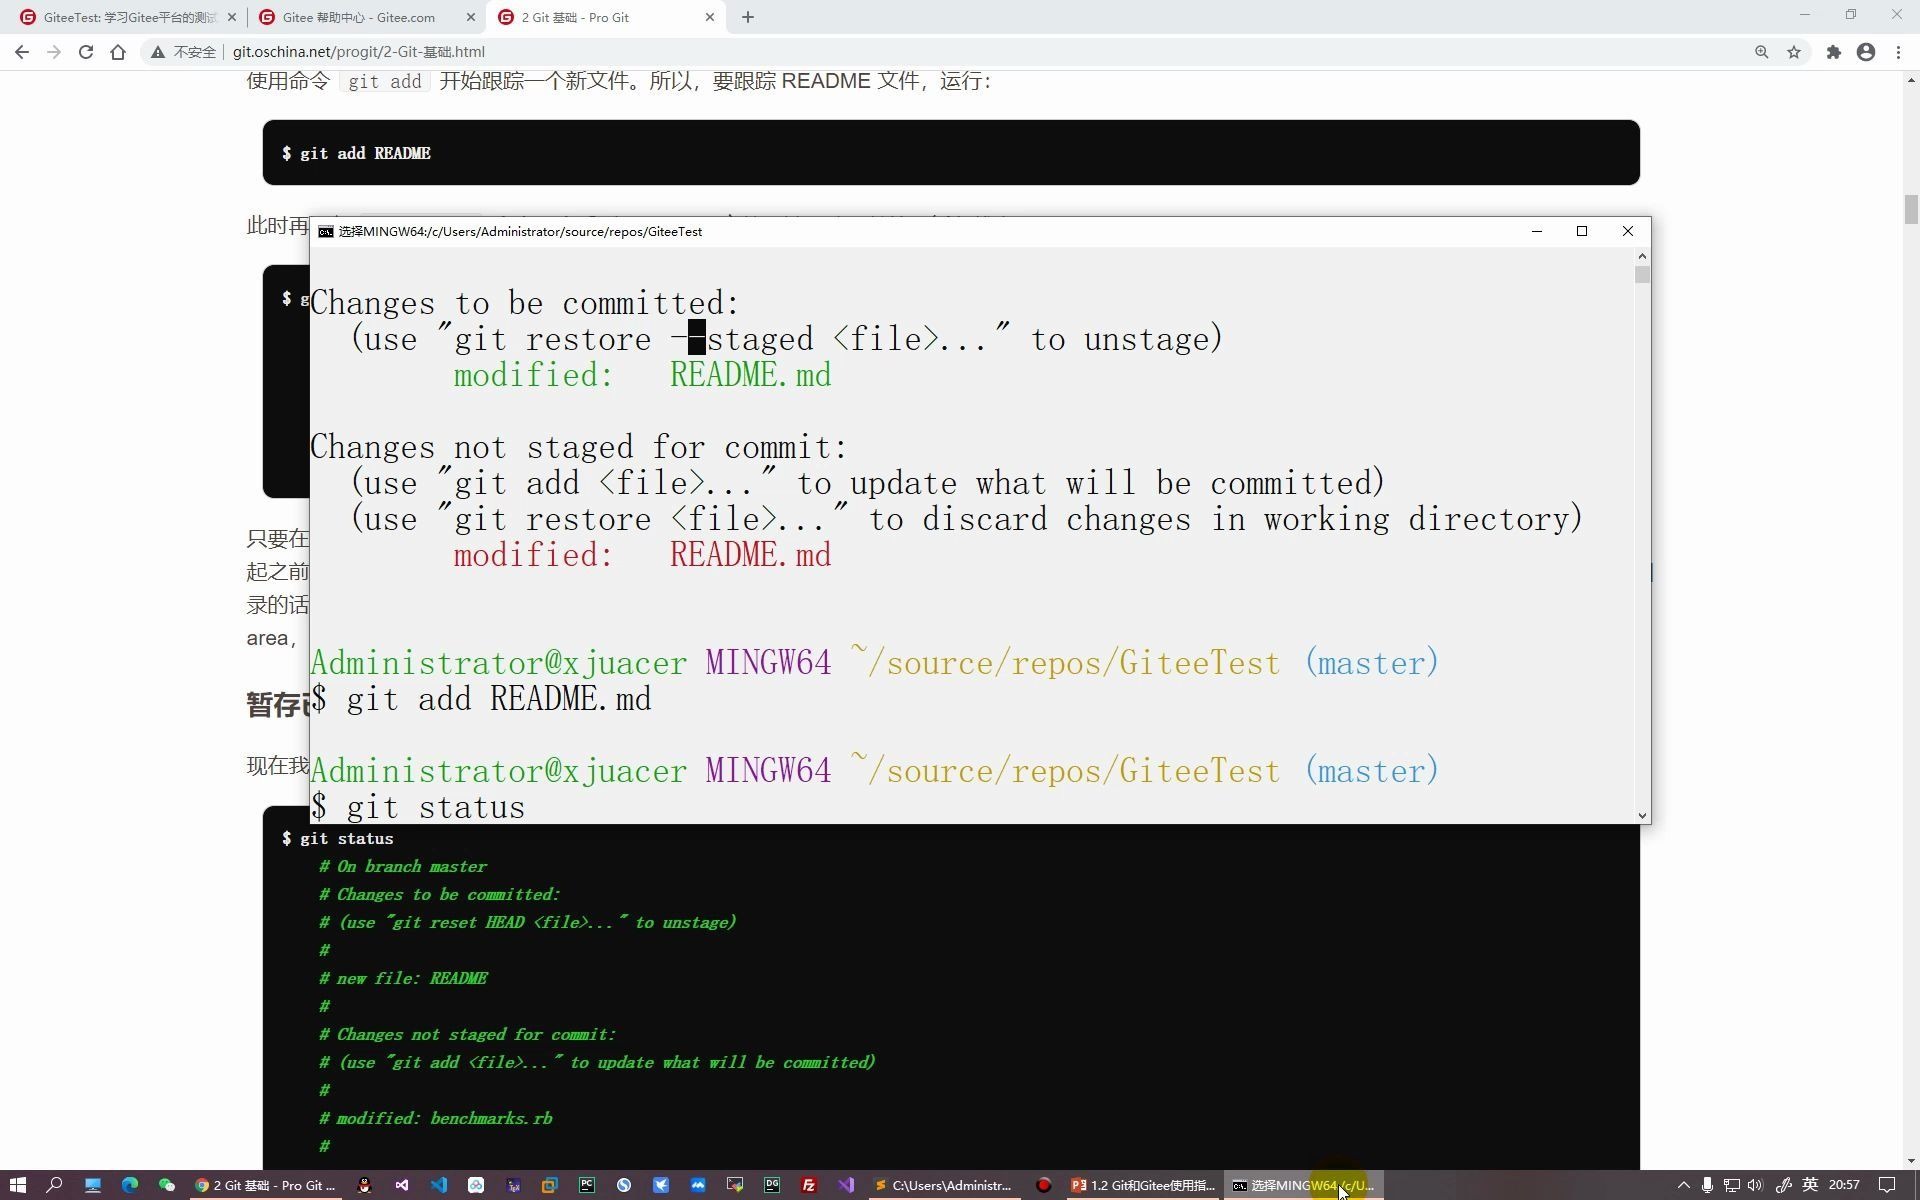This screenshot has width=1920, height=1200.
Task: Open the TeX editor taskbar icon
Action: point(513,1185)
